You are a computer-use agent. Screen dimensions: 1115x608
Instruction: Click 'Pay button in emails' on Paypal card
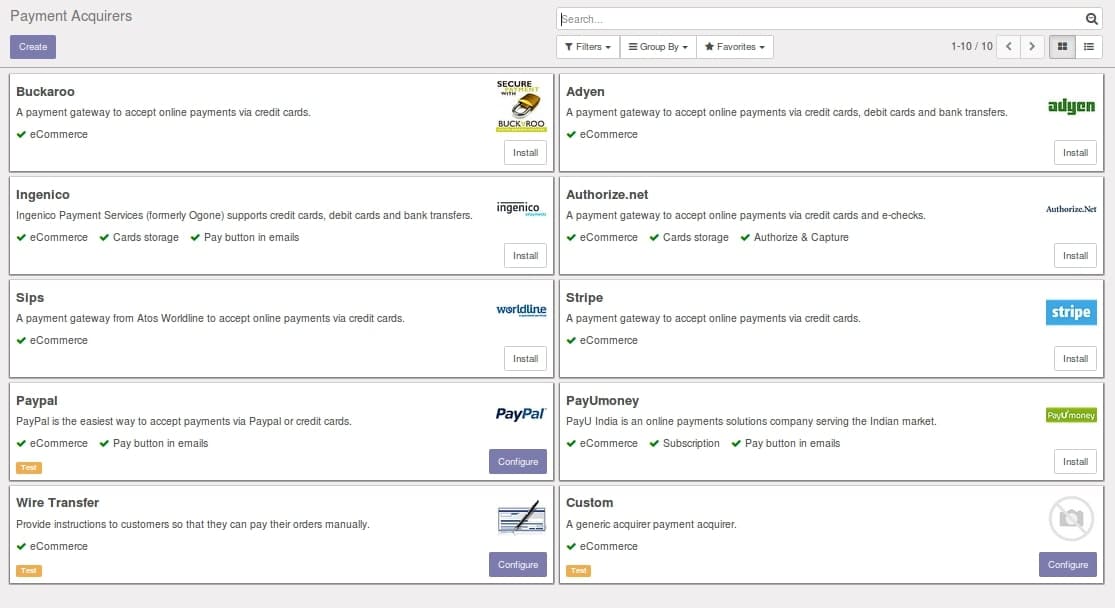click(x=161, y=444)
